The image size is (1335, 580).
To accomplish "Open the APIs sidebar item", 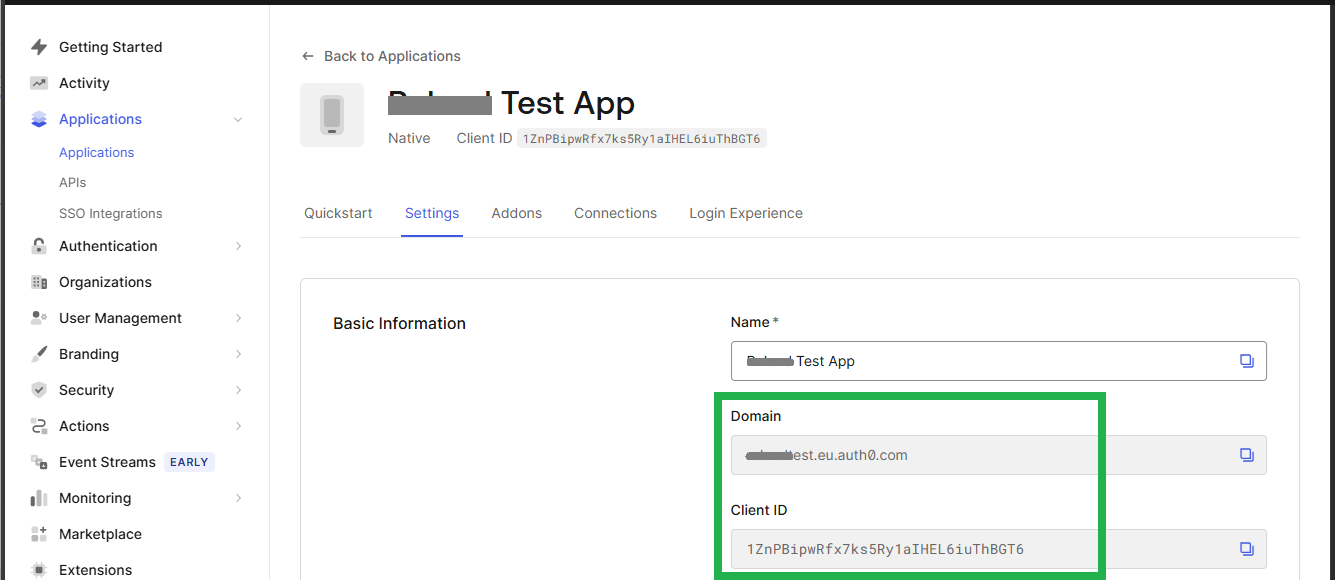I will (x=73, y=183).
